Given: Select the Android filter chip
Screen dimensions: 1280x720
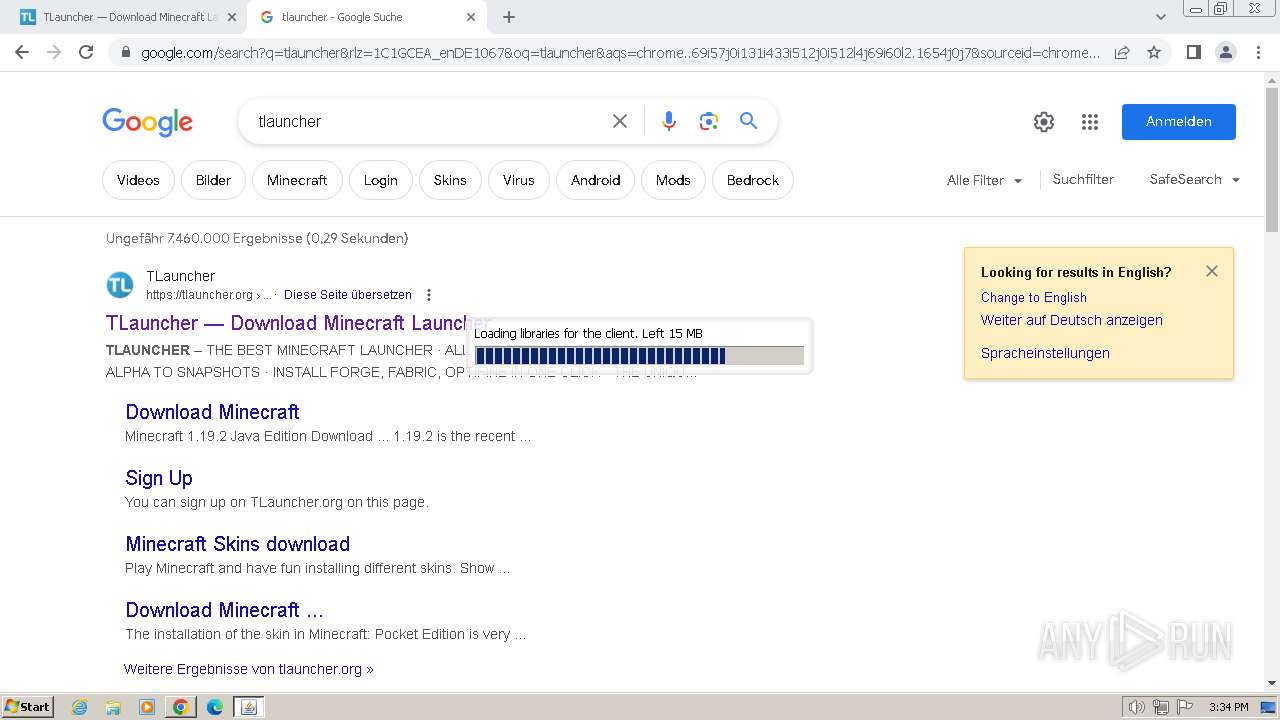Looking at the screenshot, I should (x=596, y=180).
